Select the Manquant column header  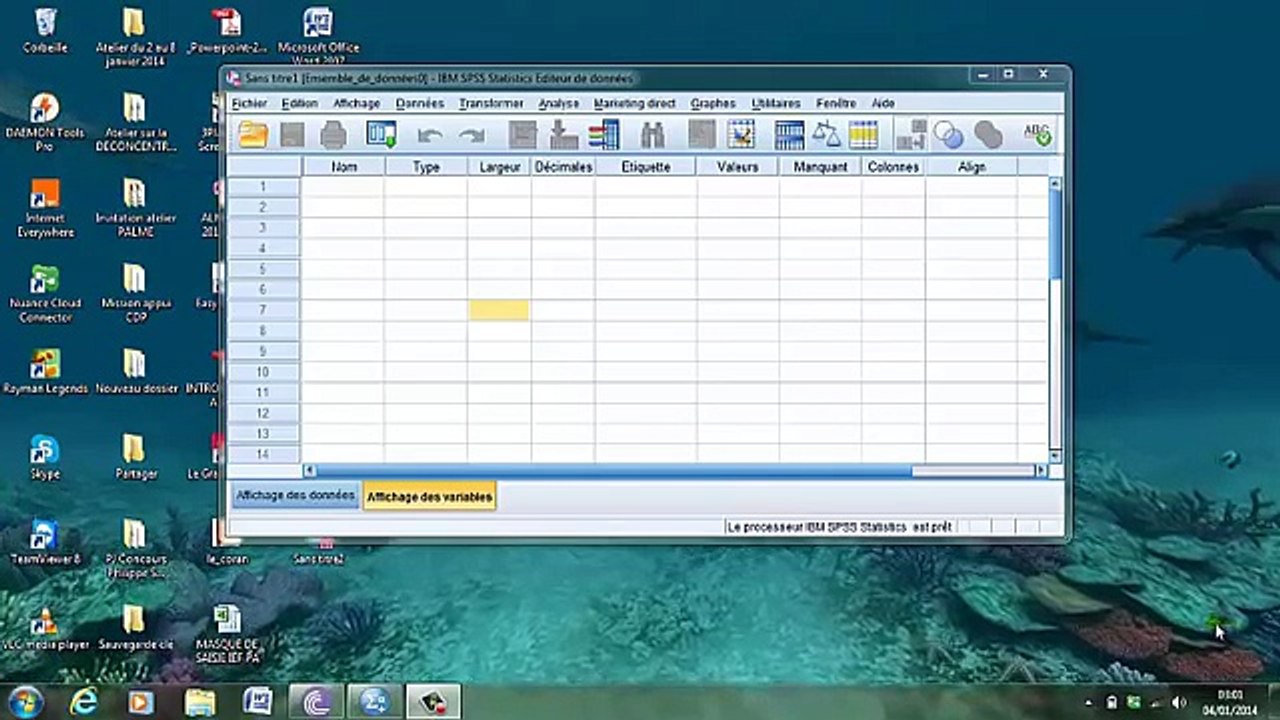[x=820, y=167]
